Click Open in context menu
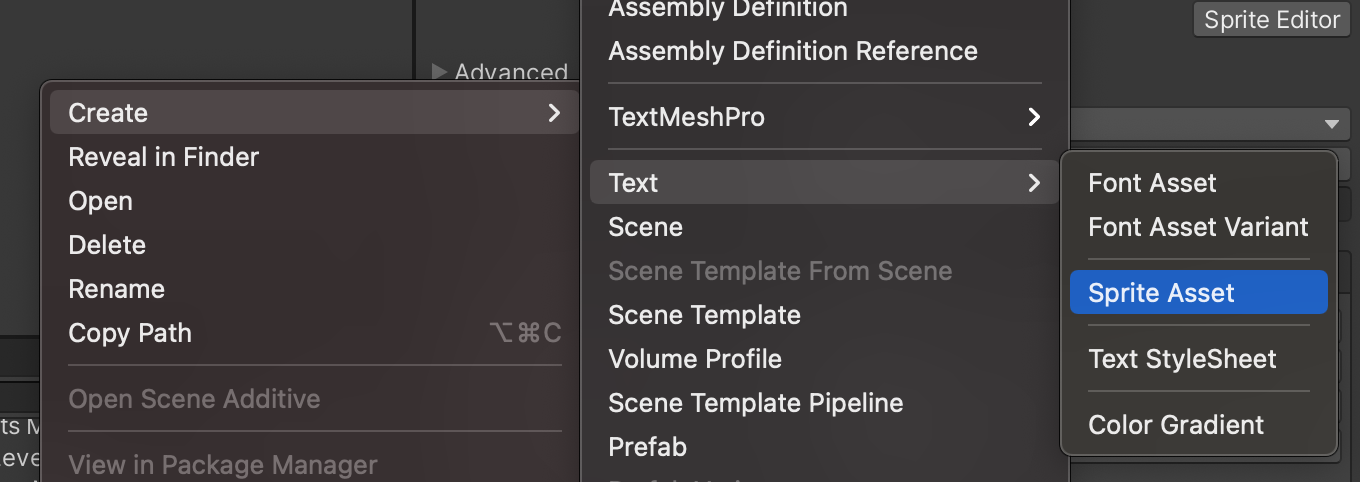The width and height of the screenshot is (1360, 482). click(x=100, y=201)
